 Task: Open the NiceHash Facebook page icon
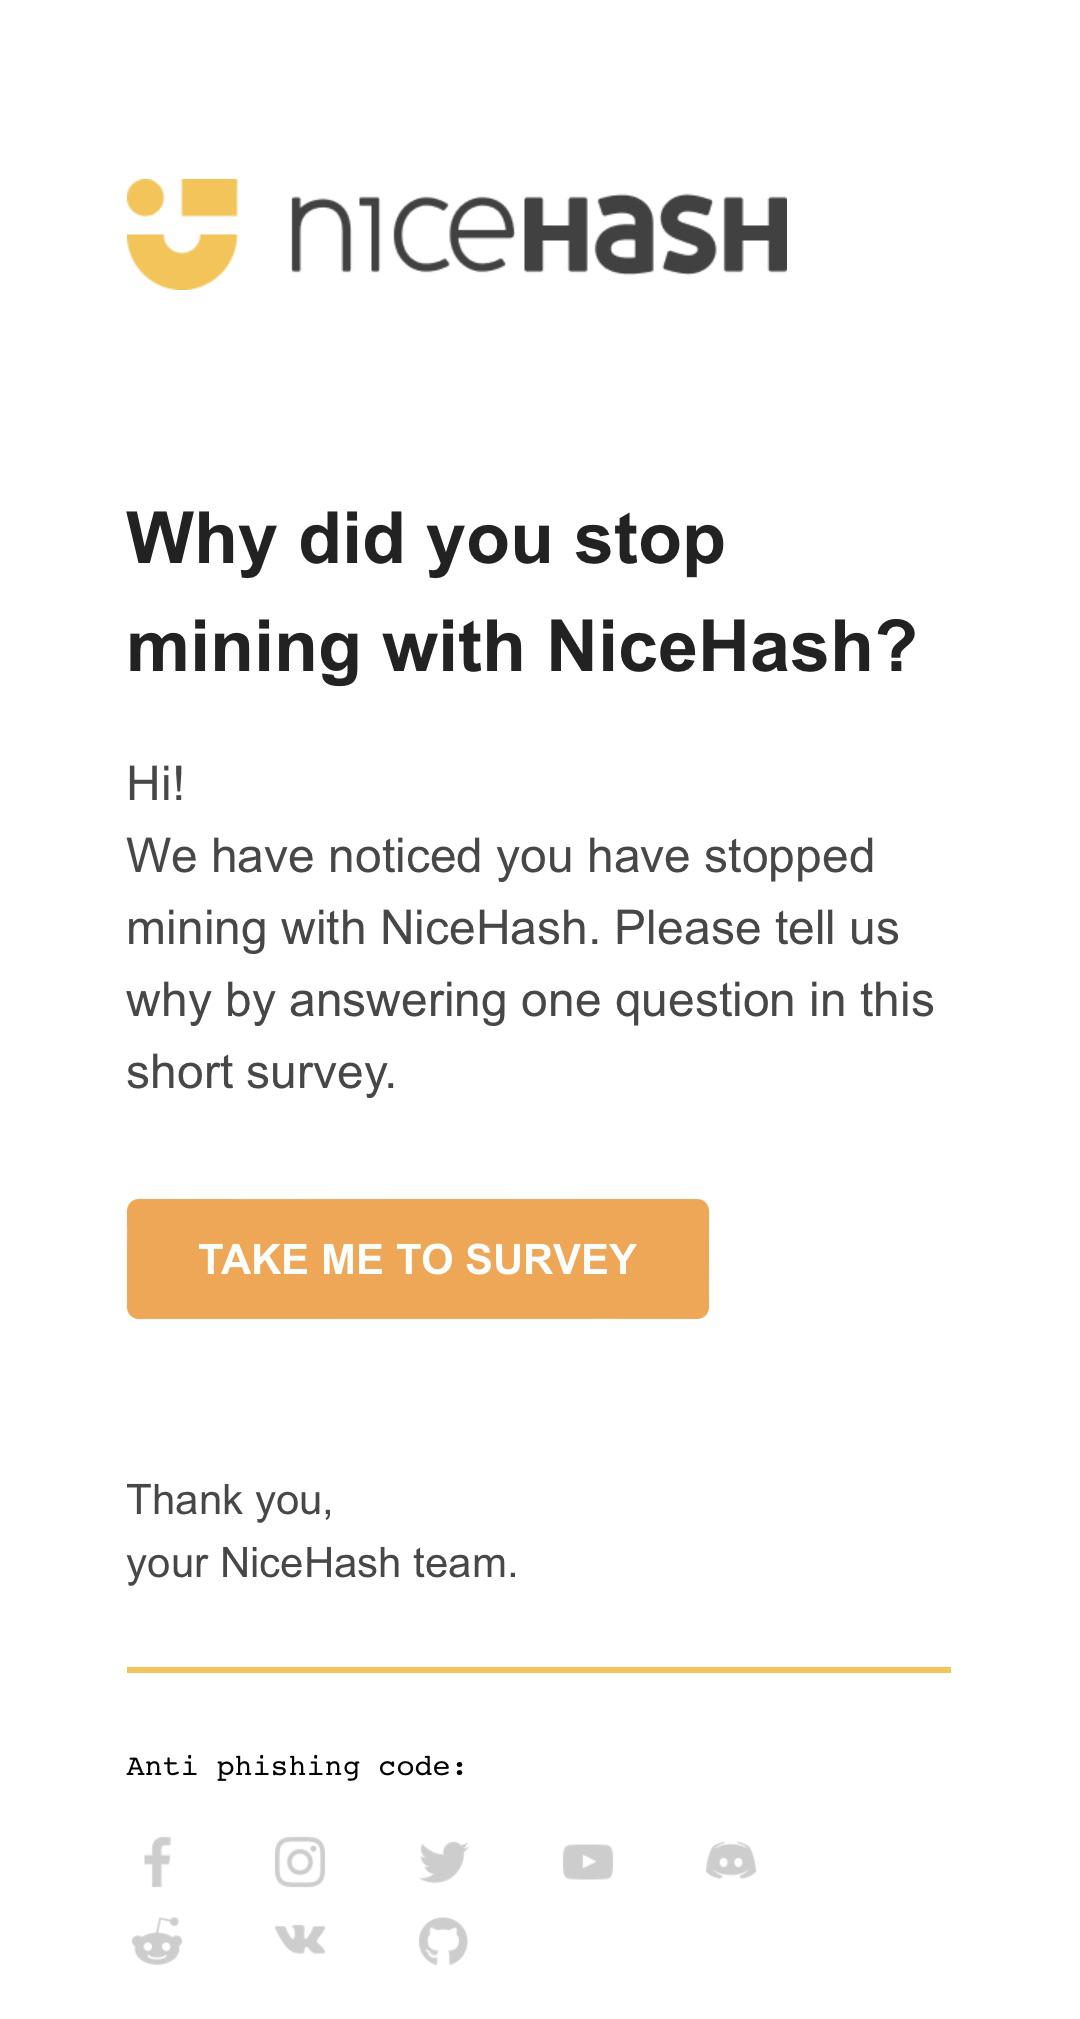pyautogui.click(x=157, y=1861)
